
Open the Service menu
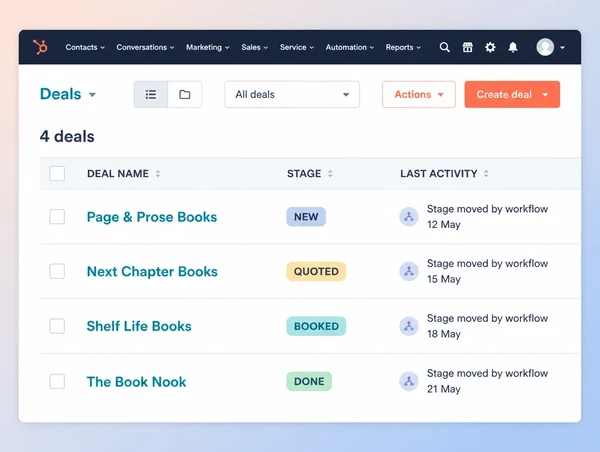297,47
